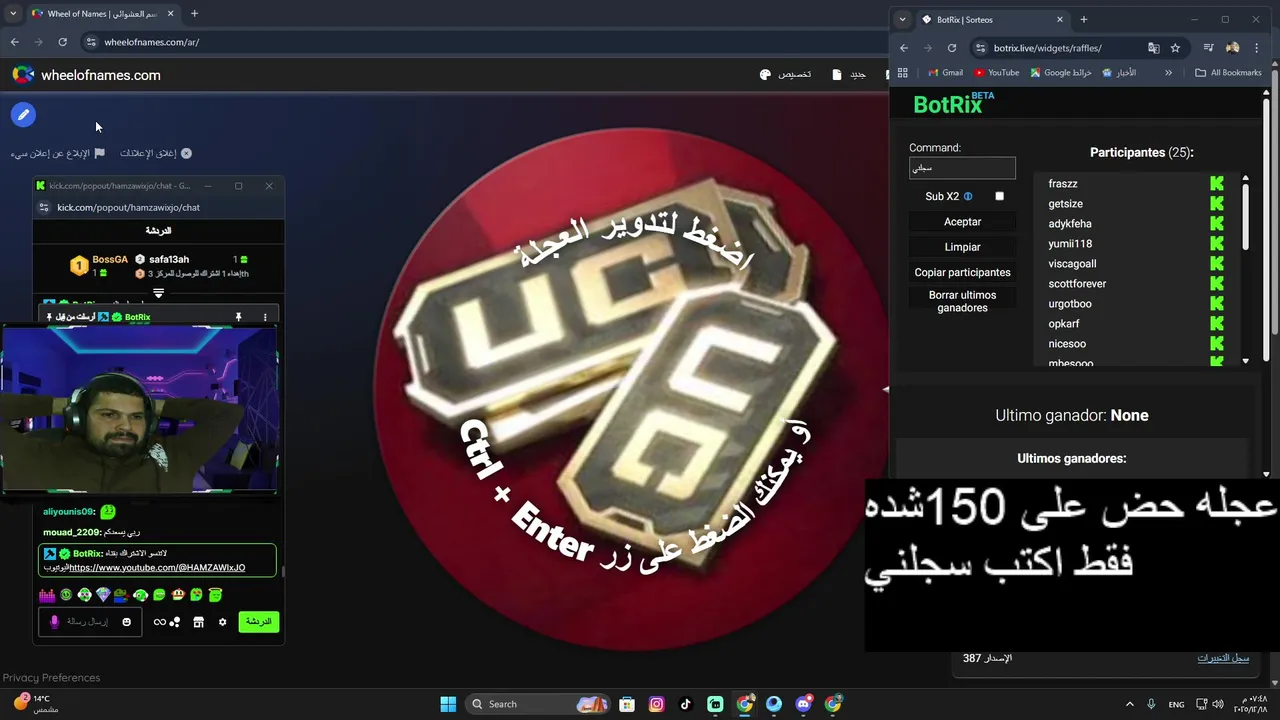Click the channel points dots icon in chat
This screenshot has height=720, width=1280.
[x=175, y=622]
